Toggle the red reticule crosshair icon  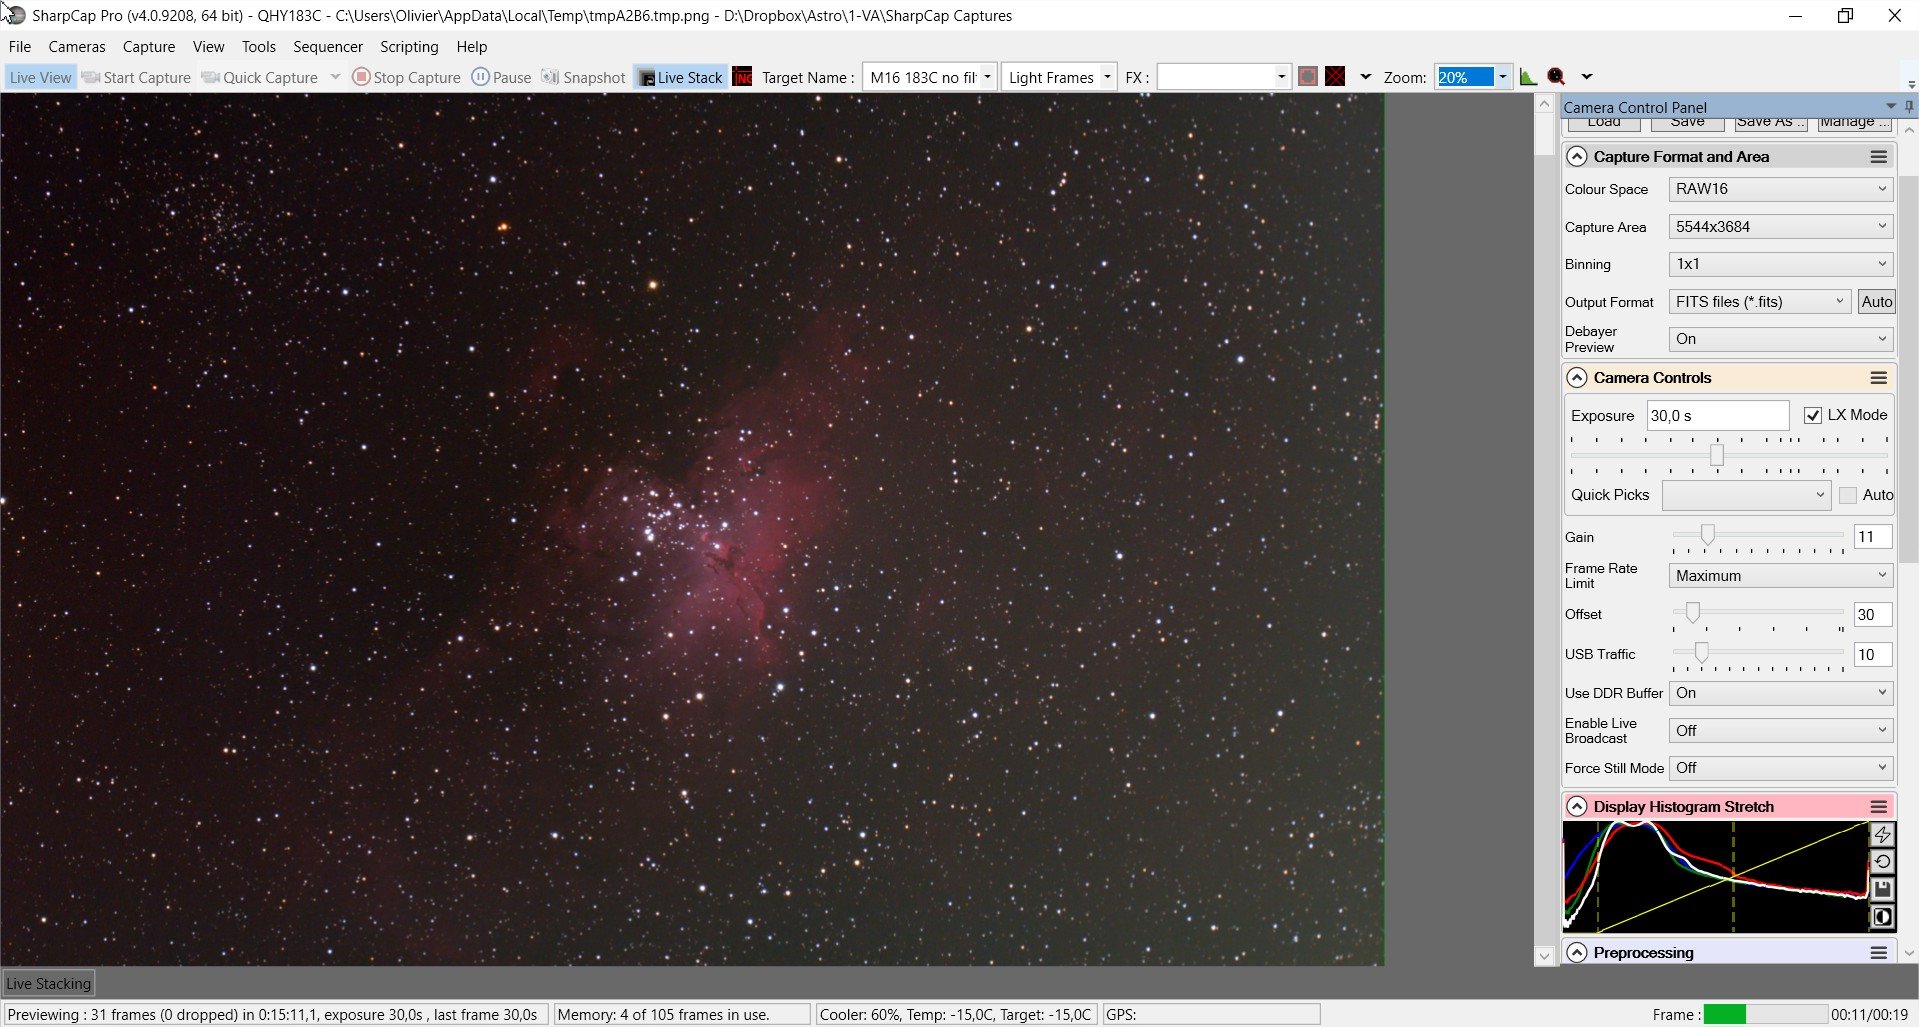(1335, 77)
